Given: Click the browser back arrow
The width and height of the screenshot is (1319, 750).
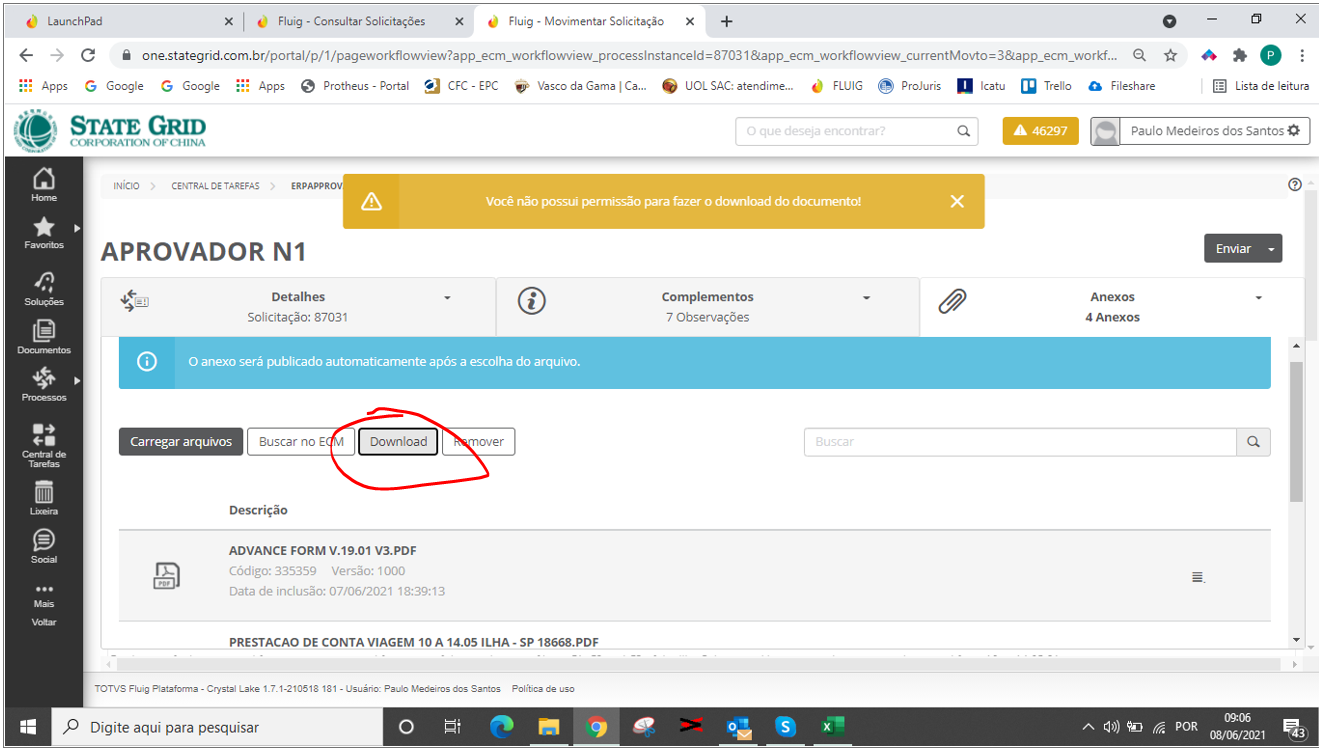Looking at the screenshot, I should pyautogui.click(x=25, y=56).
